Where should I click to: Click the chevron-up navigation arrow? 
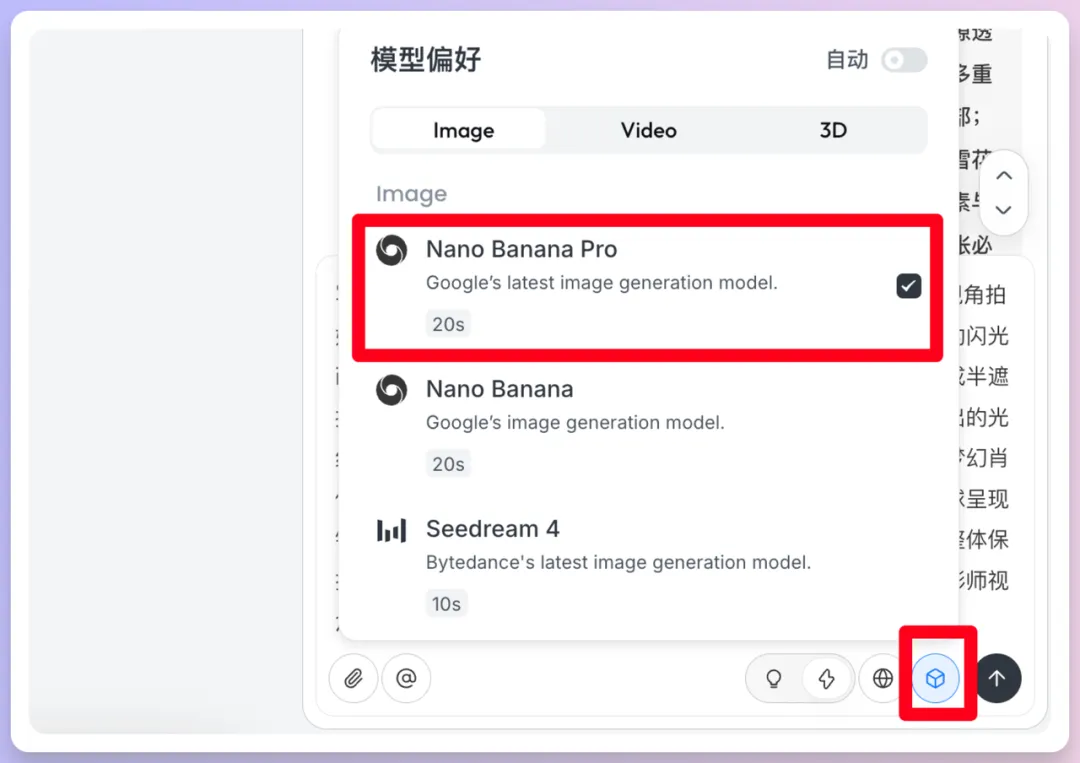1003,175
